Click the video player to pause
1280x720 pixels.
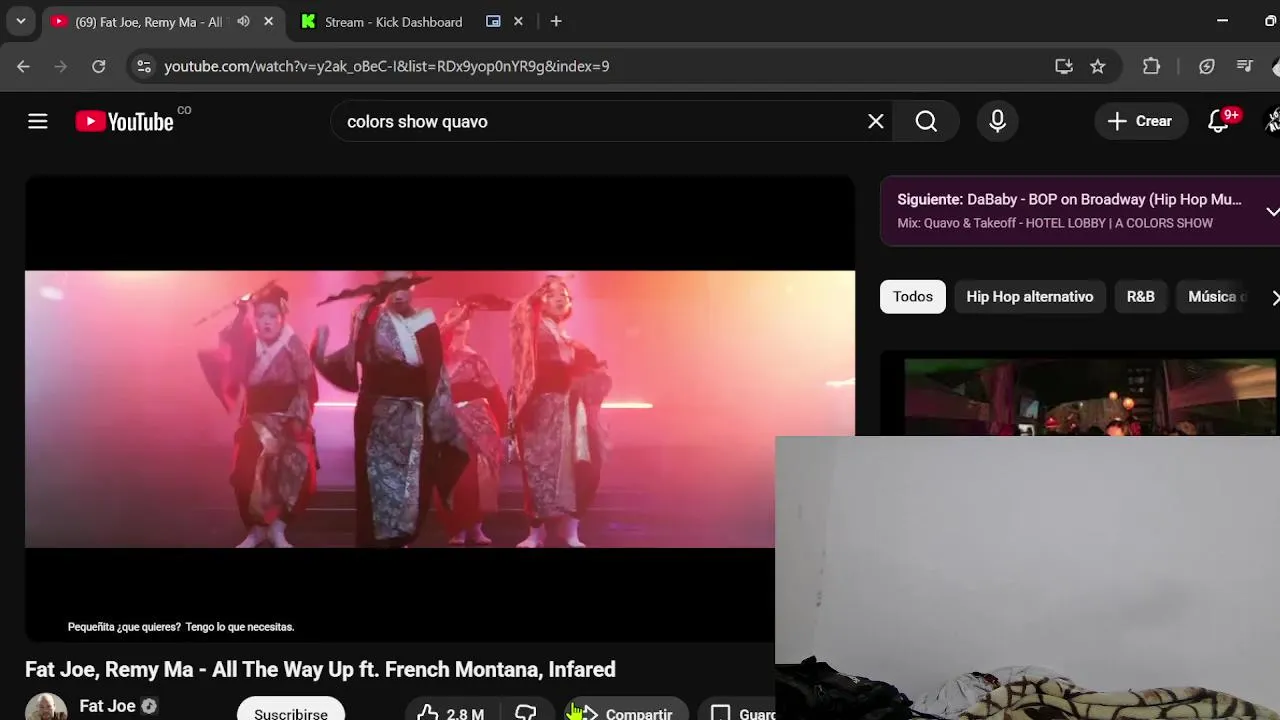click(x=440, y=409)
